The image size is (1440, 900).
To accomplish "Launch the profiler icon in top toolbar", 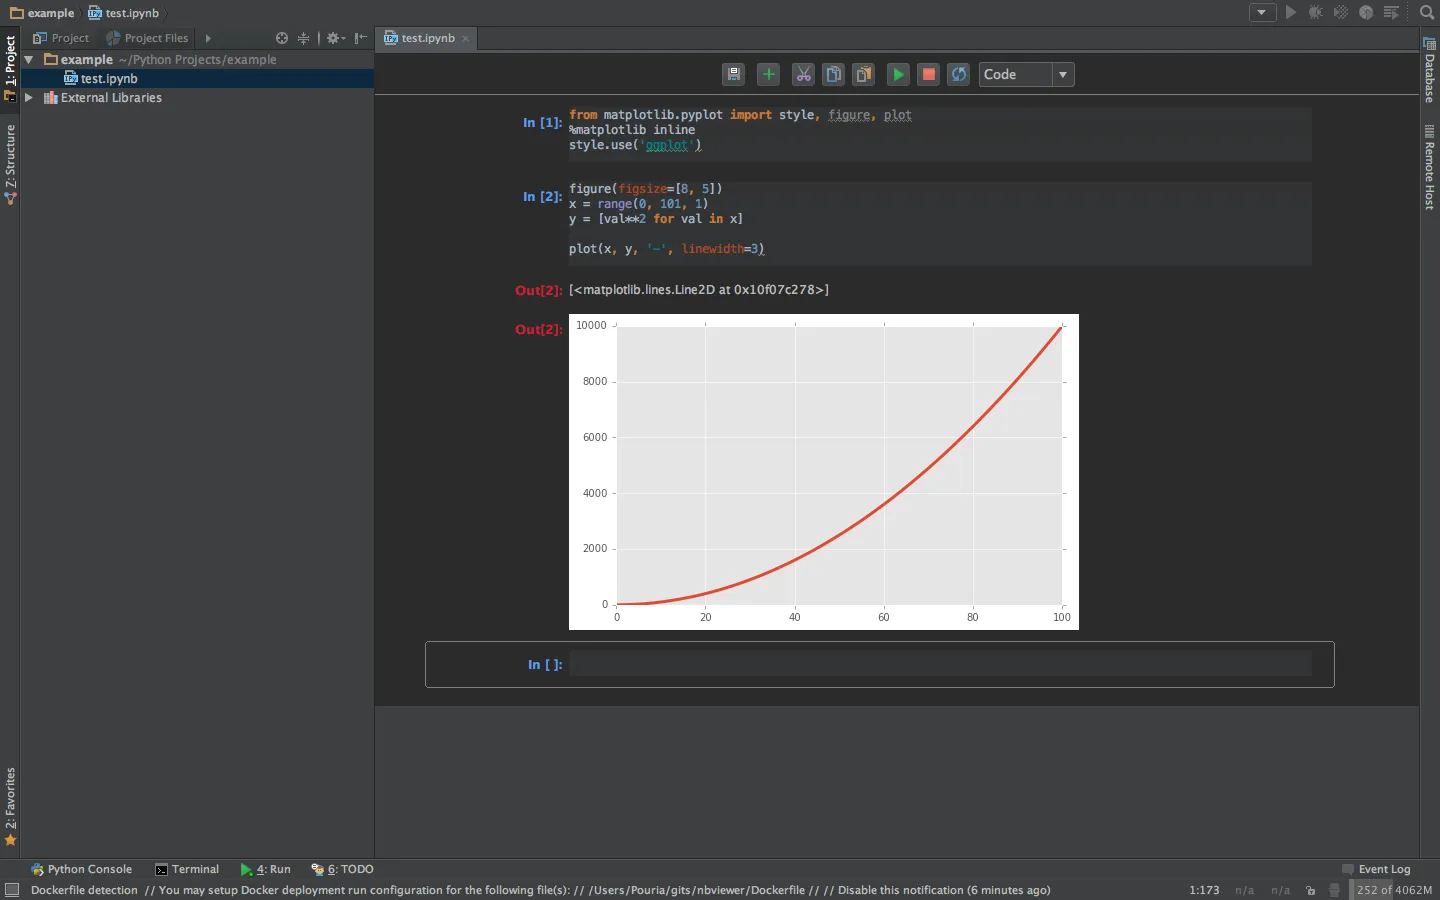I will point(1366,13).
